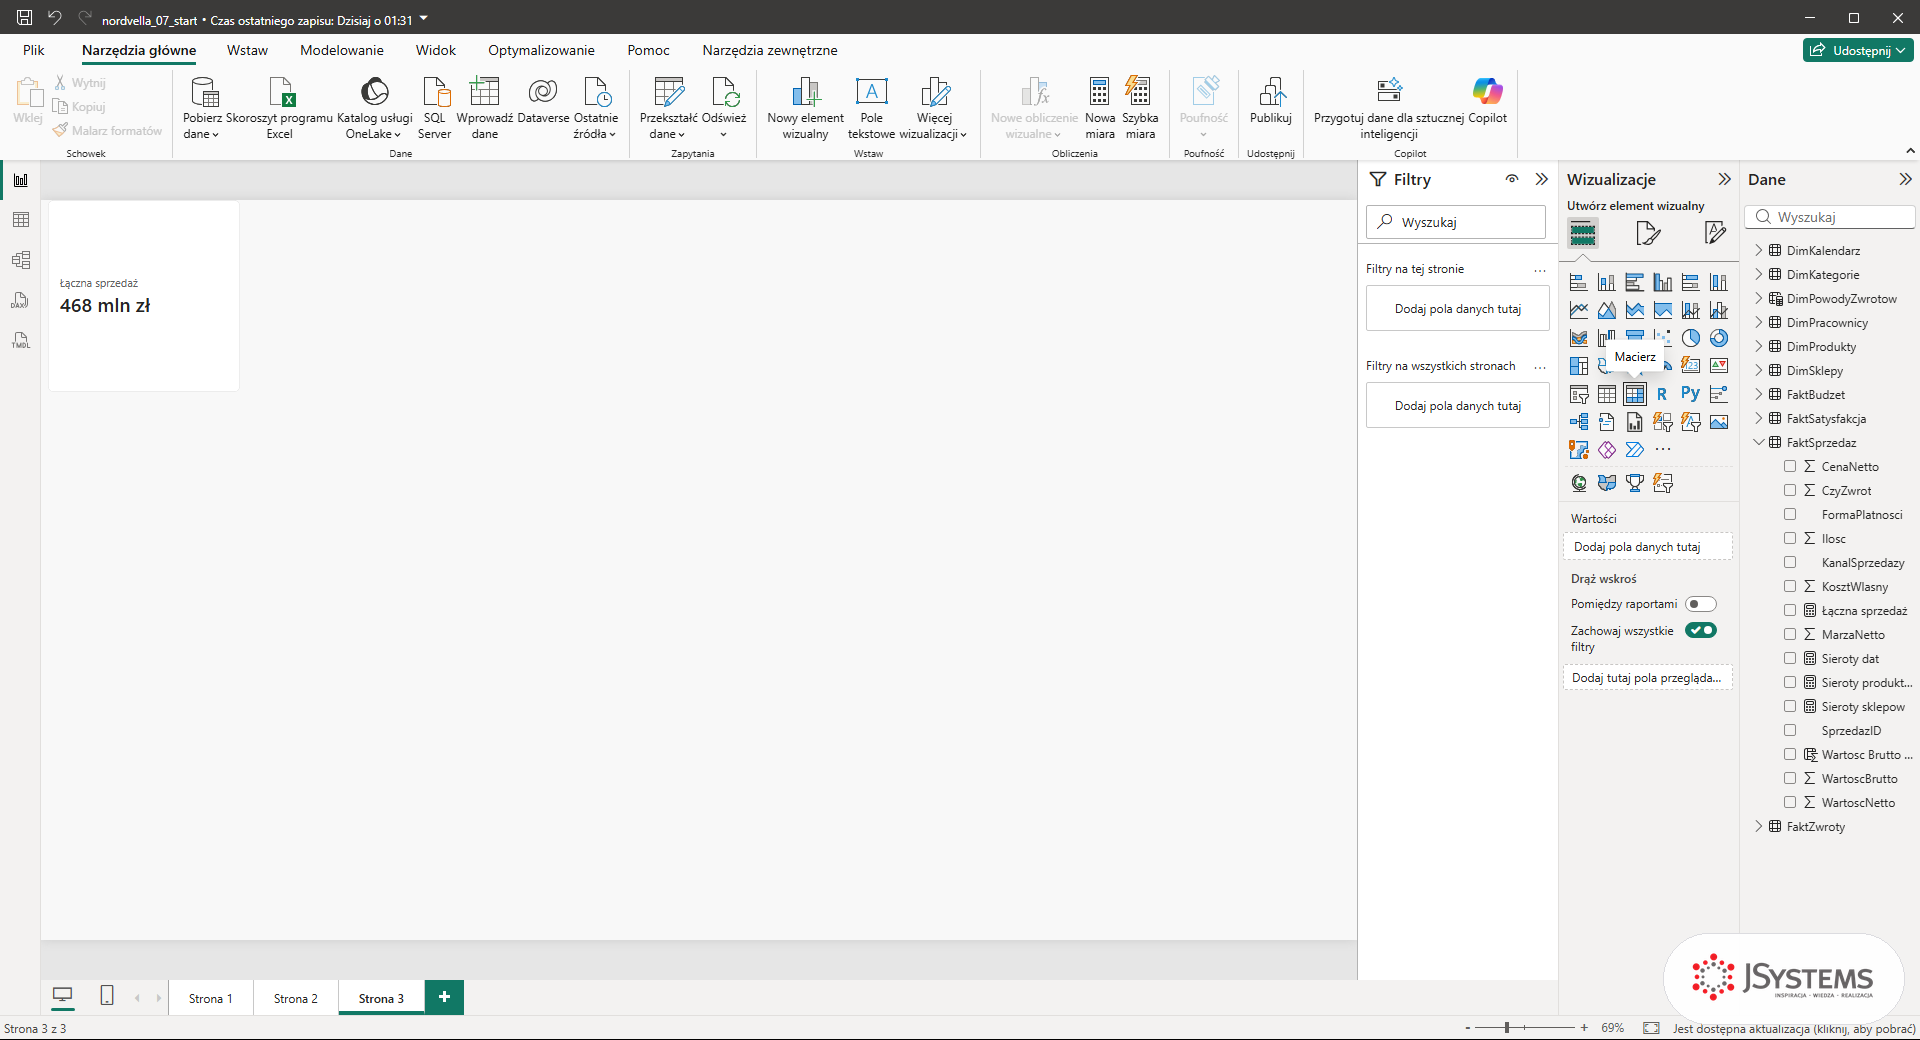Open the Model view in left sidebar

click(21, 260)
